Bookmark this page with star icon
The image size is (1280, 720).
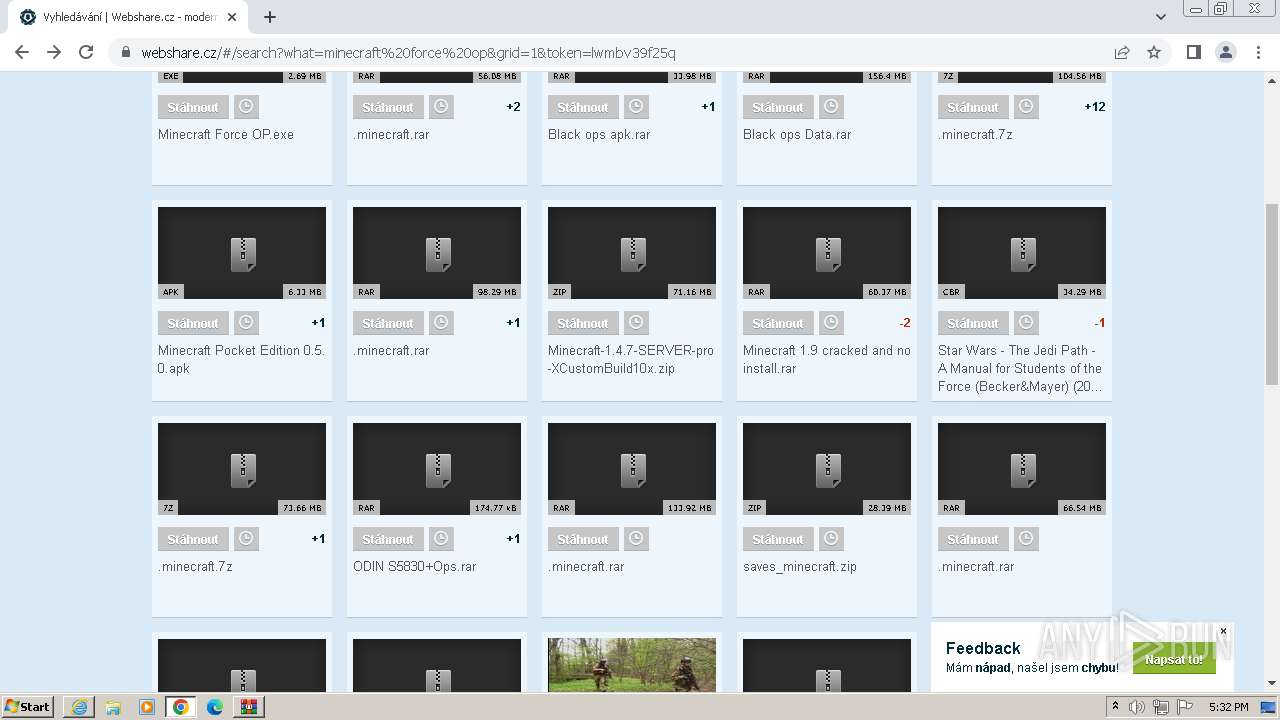(1154, 52)
